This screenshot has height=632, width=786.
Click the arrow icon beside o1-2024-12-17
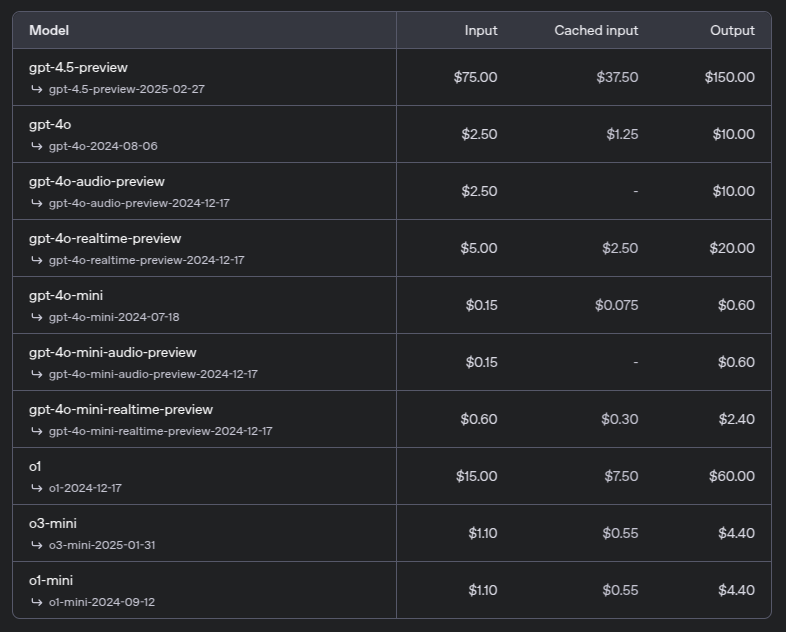(37, 489)
